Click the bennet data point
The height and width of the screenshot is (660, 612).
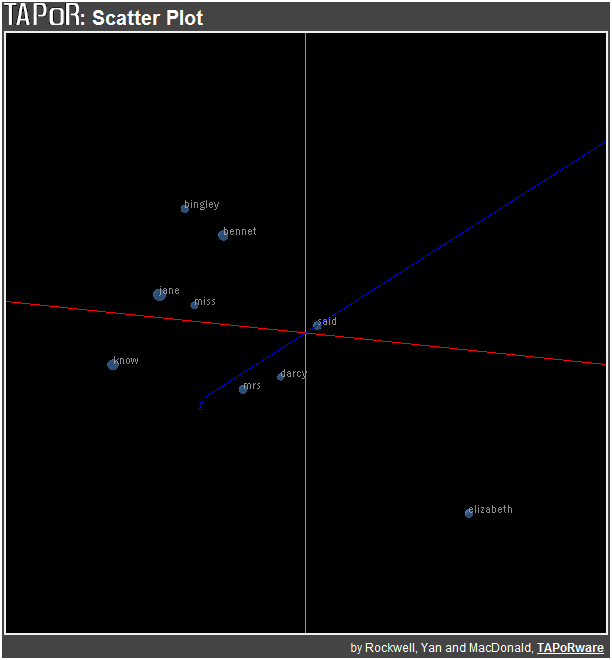223,236
